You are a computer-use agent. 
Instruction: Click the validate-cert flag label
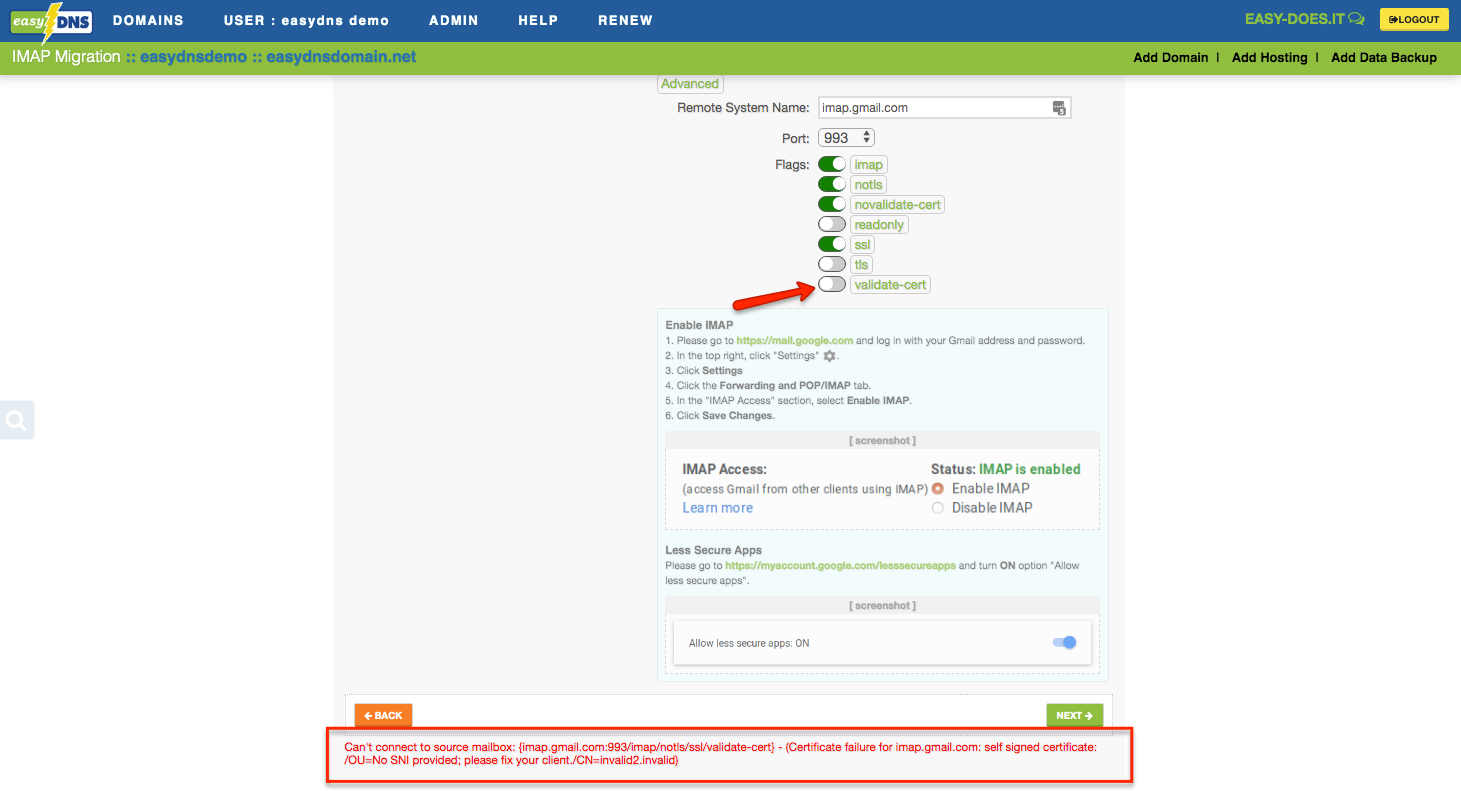[x=890, y=284]
